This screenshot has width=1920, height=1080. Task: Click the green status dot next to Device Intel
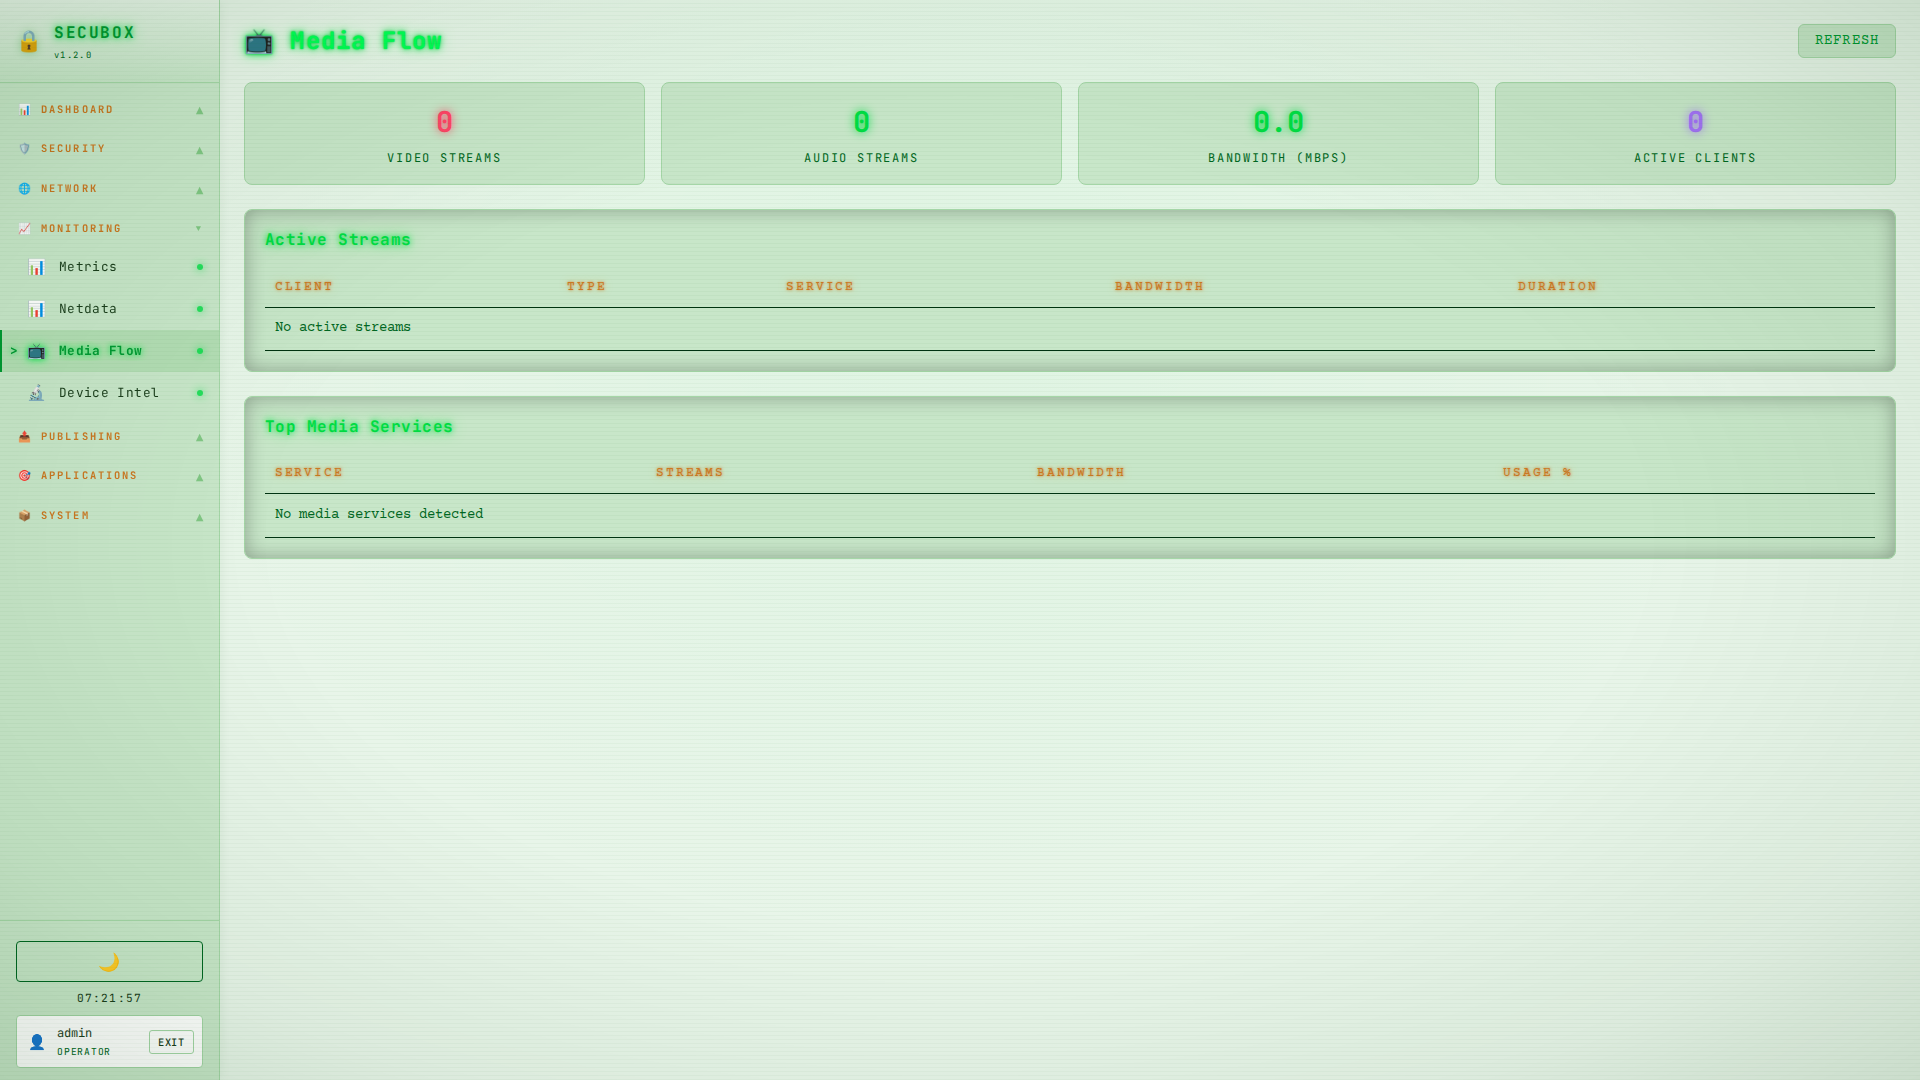[x=200, y=393]
